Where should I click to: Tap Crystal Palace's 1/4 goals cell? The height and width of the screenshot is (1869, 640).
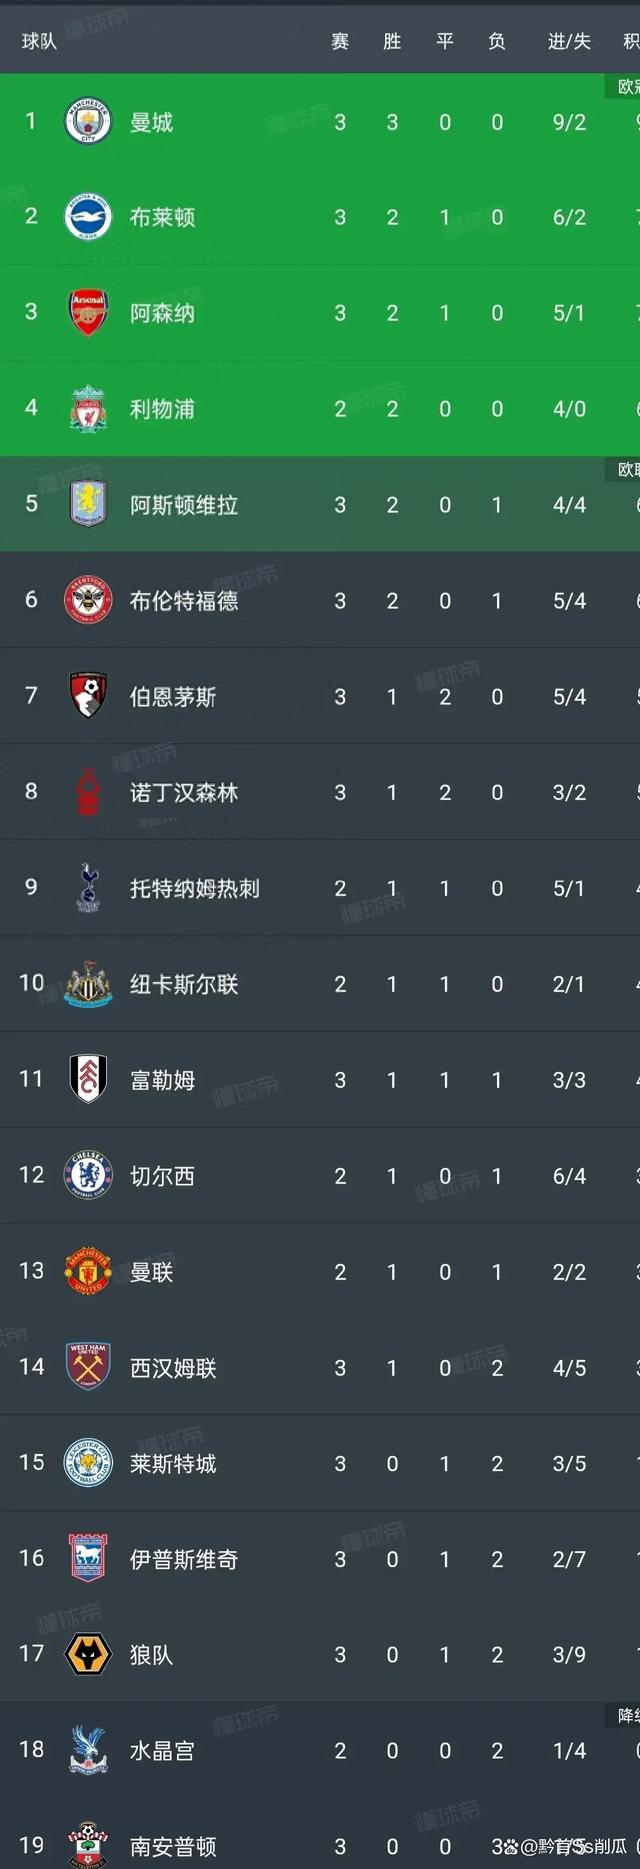pyautogui.click(x=569, y=1750)
